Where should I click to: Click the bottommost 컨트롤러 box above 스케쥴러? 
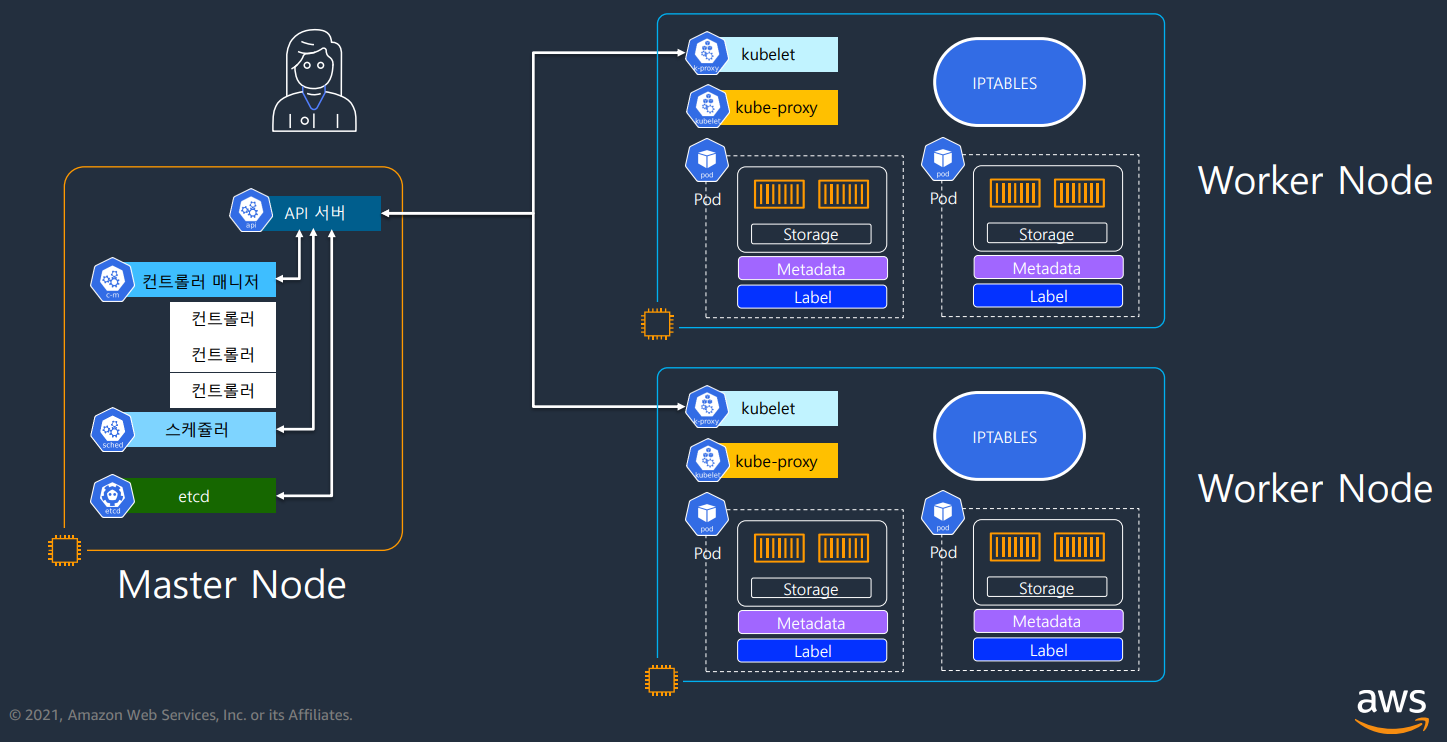(x=223, y=391)
